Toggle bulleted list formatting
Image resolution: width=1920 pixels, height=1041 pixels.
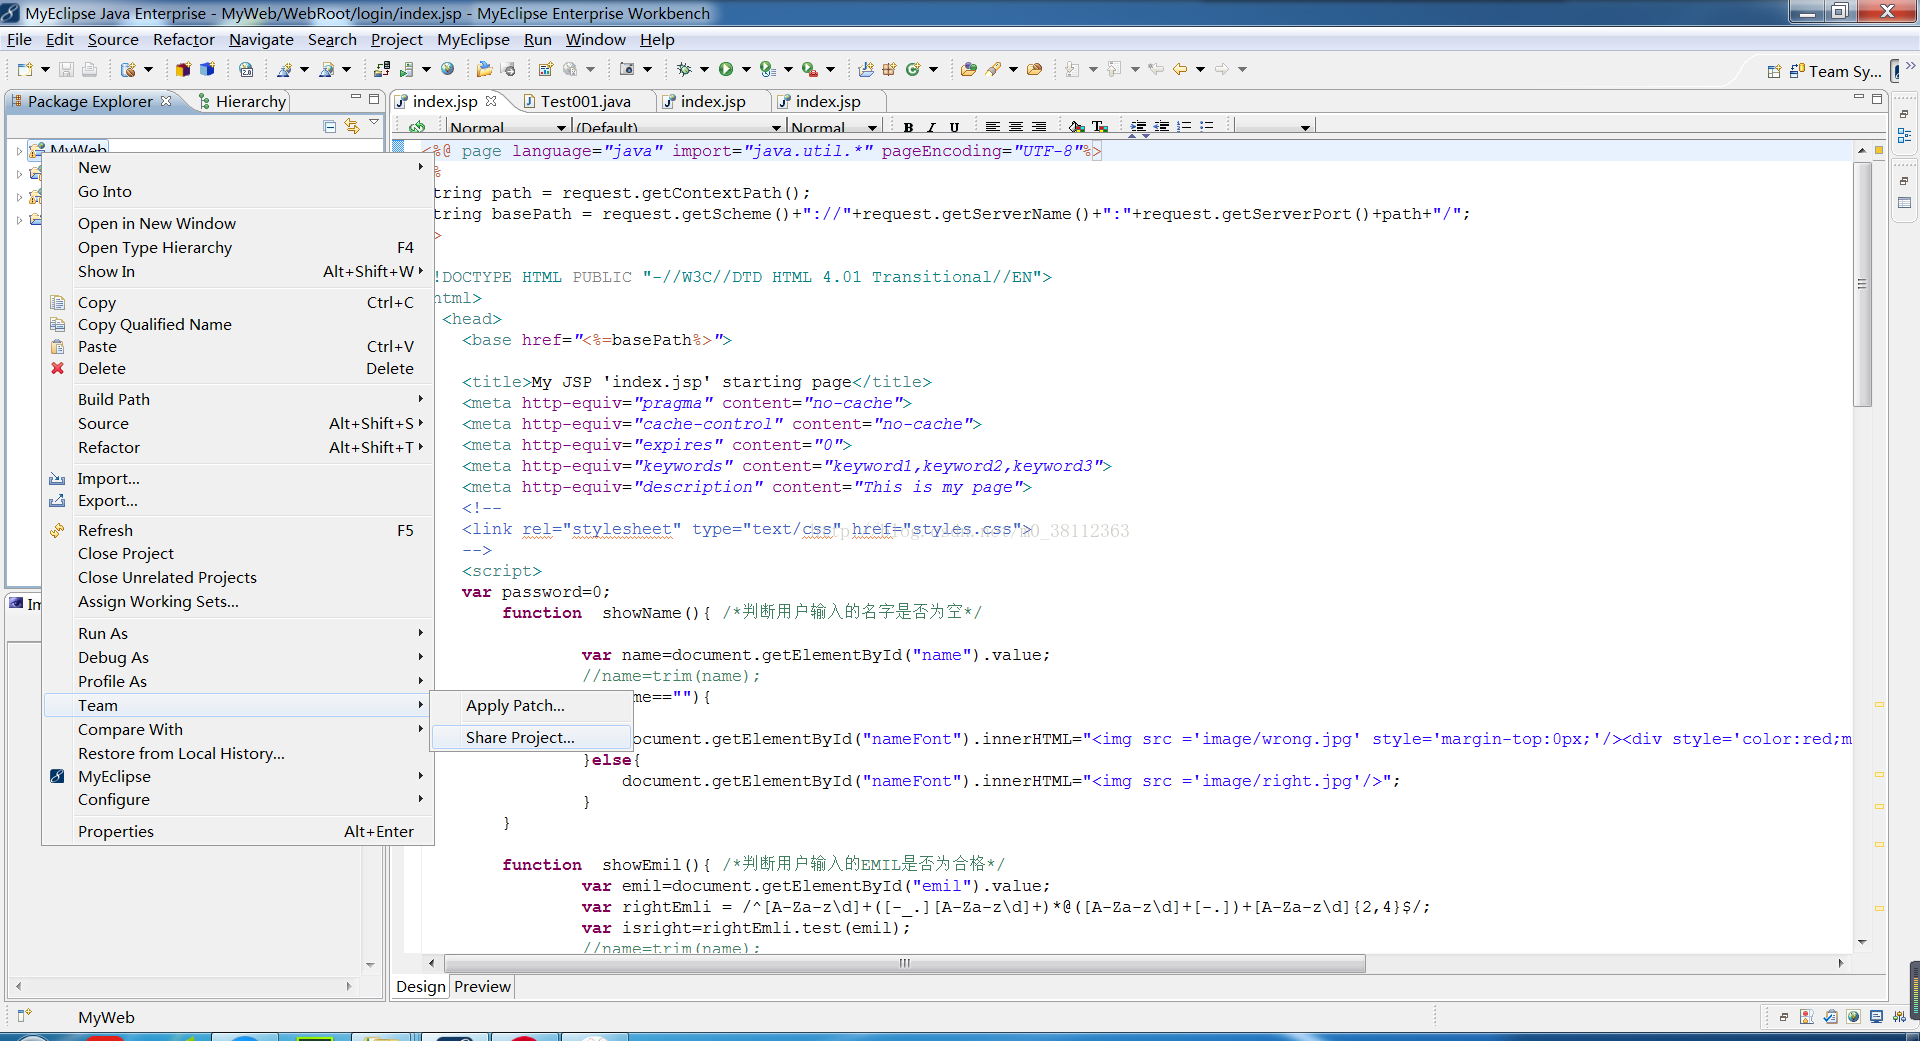click(1207, 127)
